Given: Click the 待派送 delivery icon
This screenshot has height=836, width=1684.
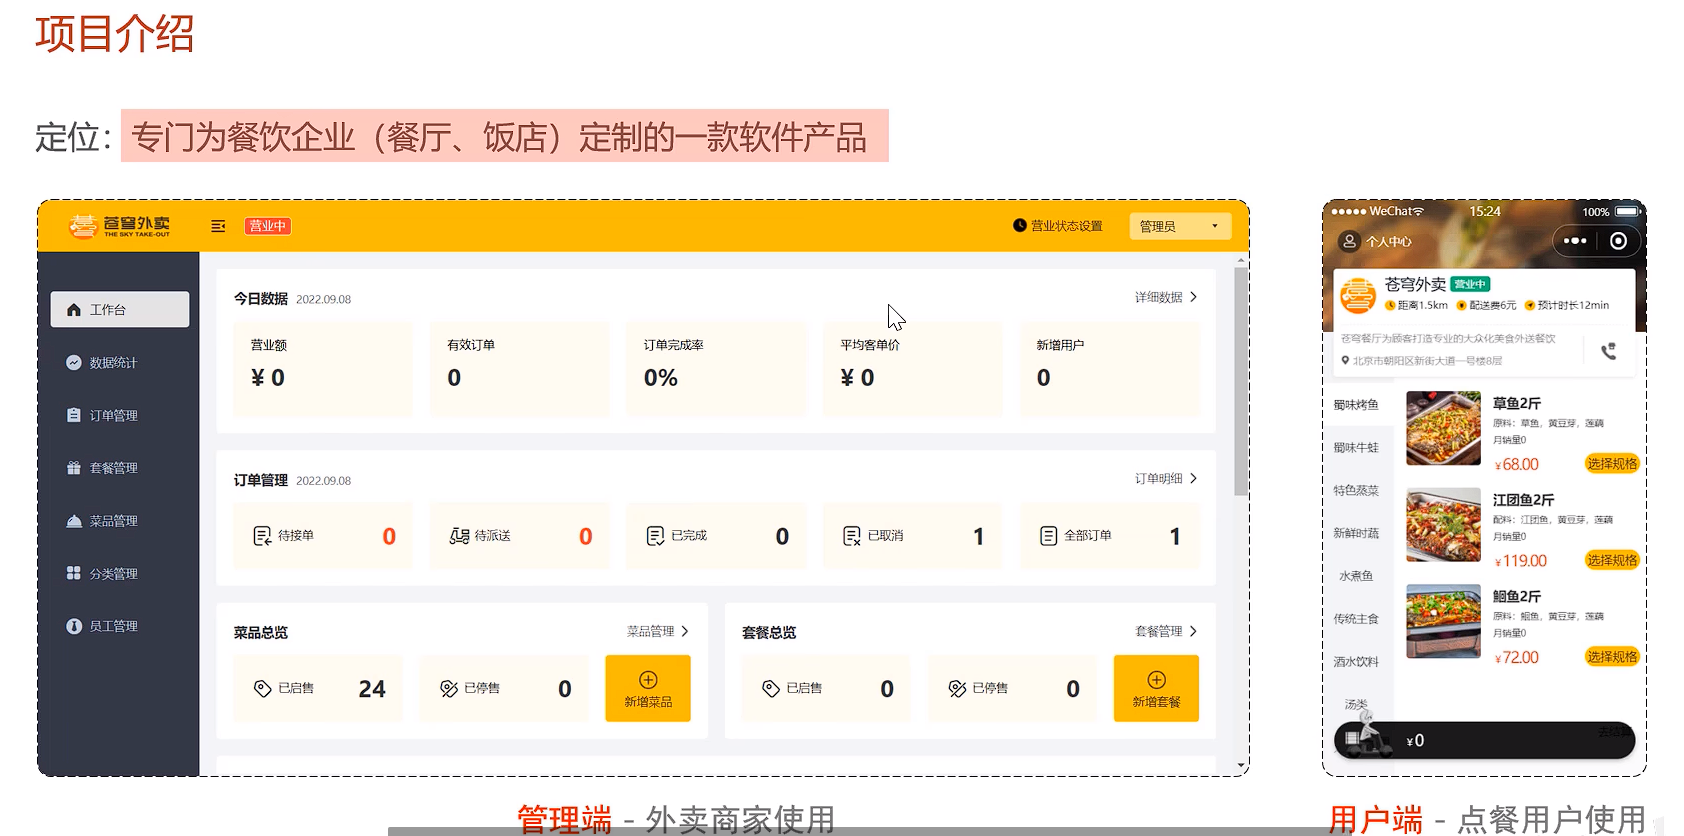Looking at the screenshot, I should click(459, 536).
